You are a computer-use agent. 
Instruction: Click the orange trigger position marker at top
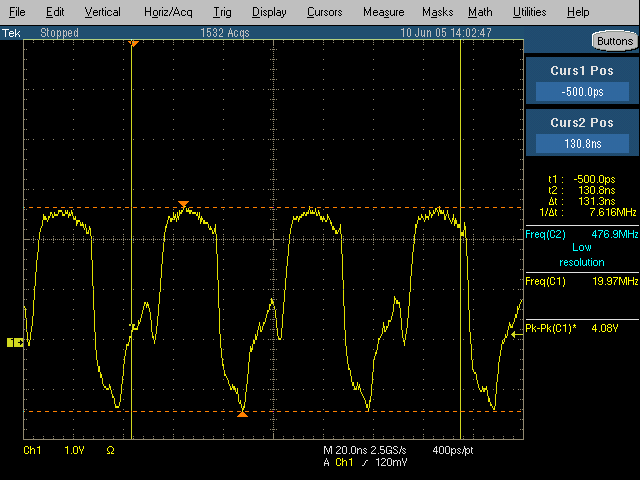tap(133, 43)
